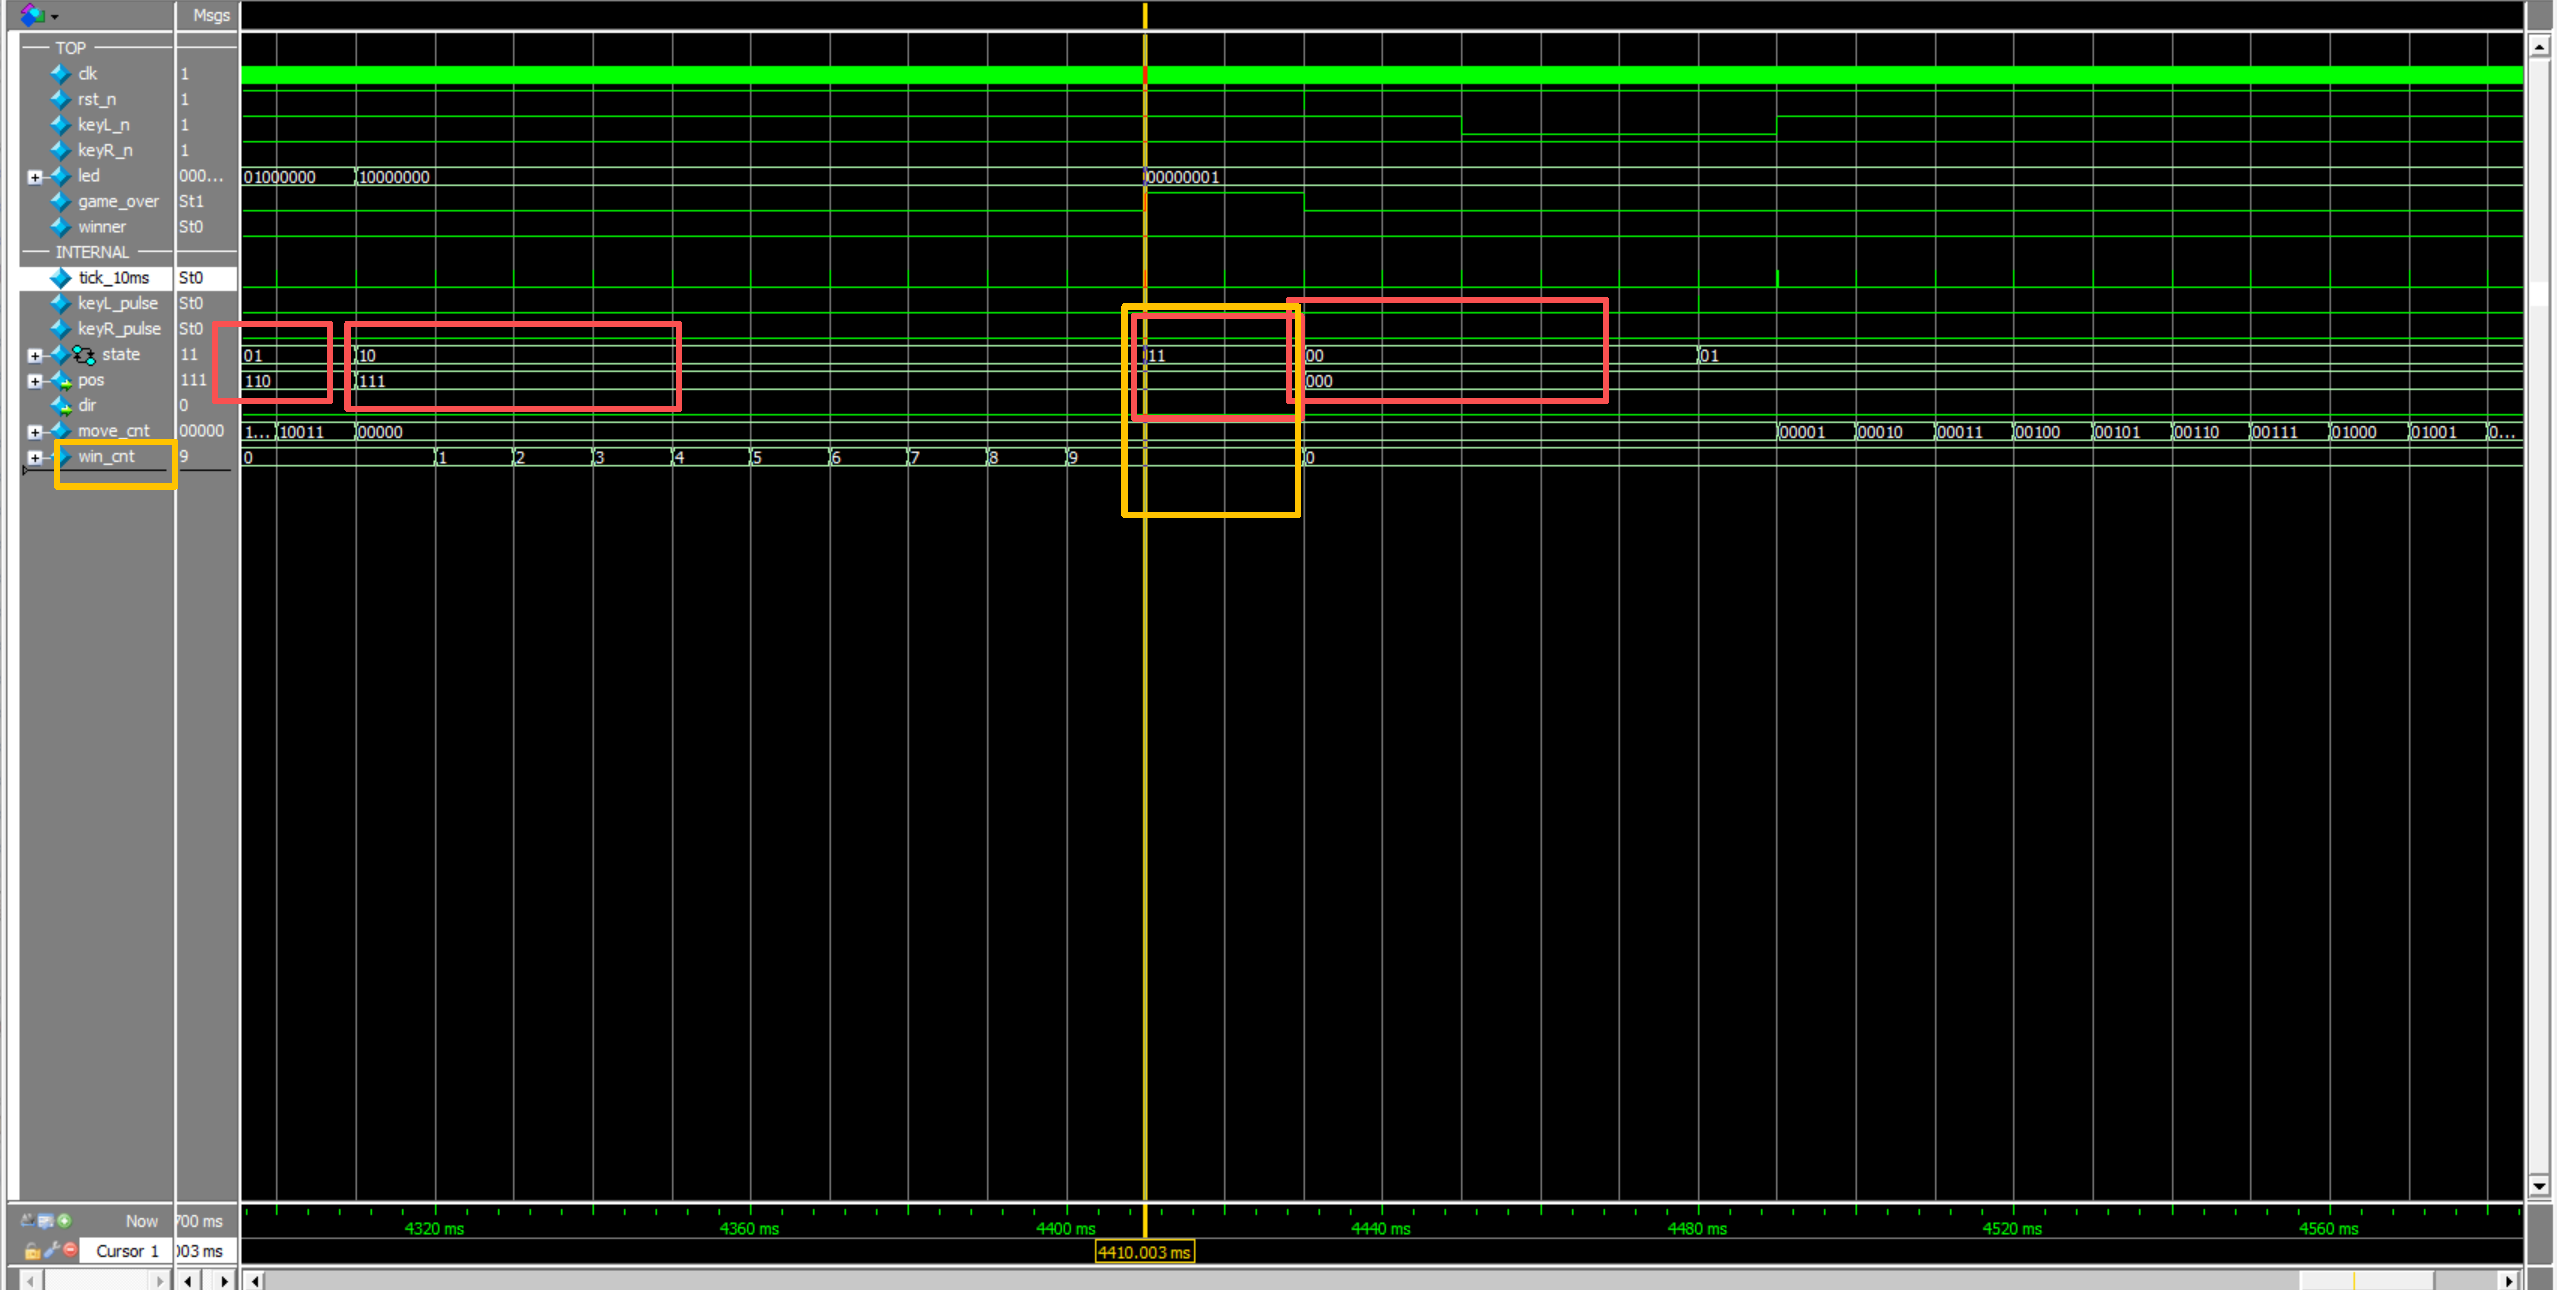
Task: Click the clk signal diamond icon
Action: [60, 73]
